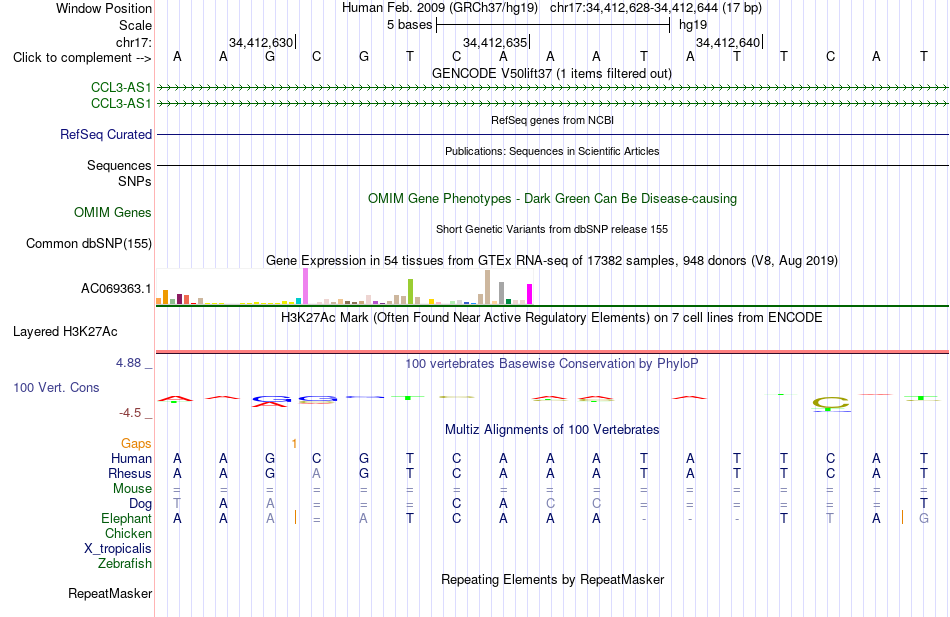Screen dimensions: 950x617
Task: Select the Window Position track label
Action: 104,8
